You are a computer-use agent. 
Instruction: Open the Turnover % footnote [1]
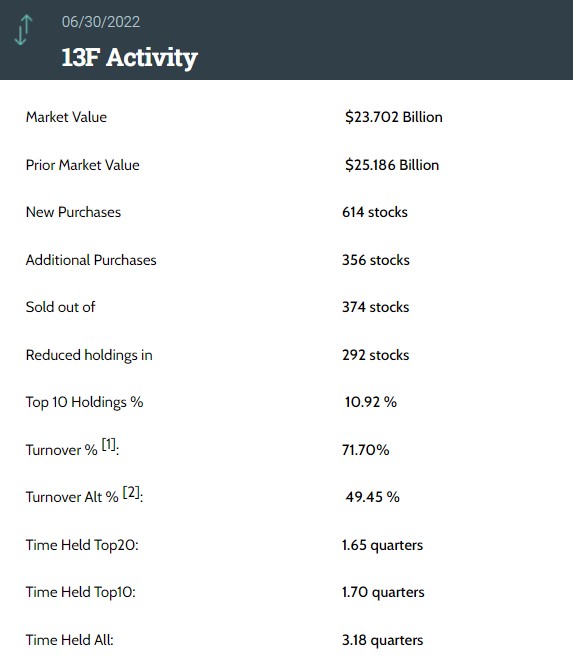[109, 444]
